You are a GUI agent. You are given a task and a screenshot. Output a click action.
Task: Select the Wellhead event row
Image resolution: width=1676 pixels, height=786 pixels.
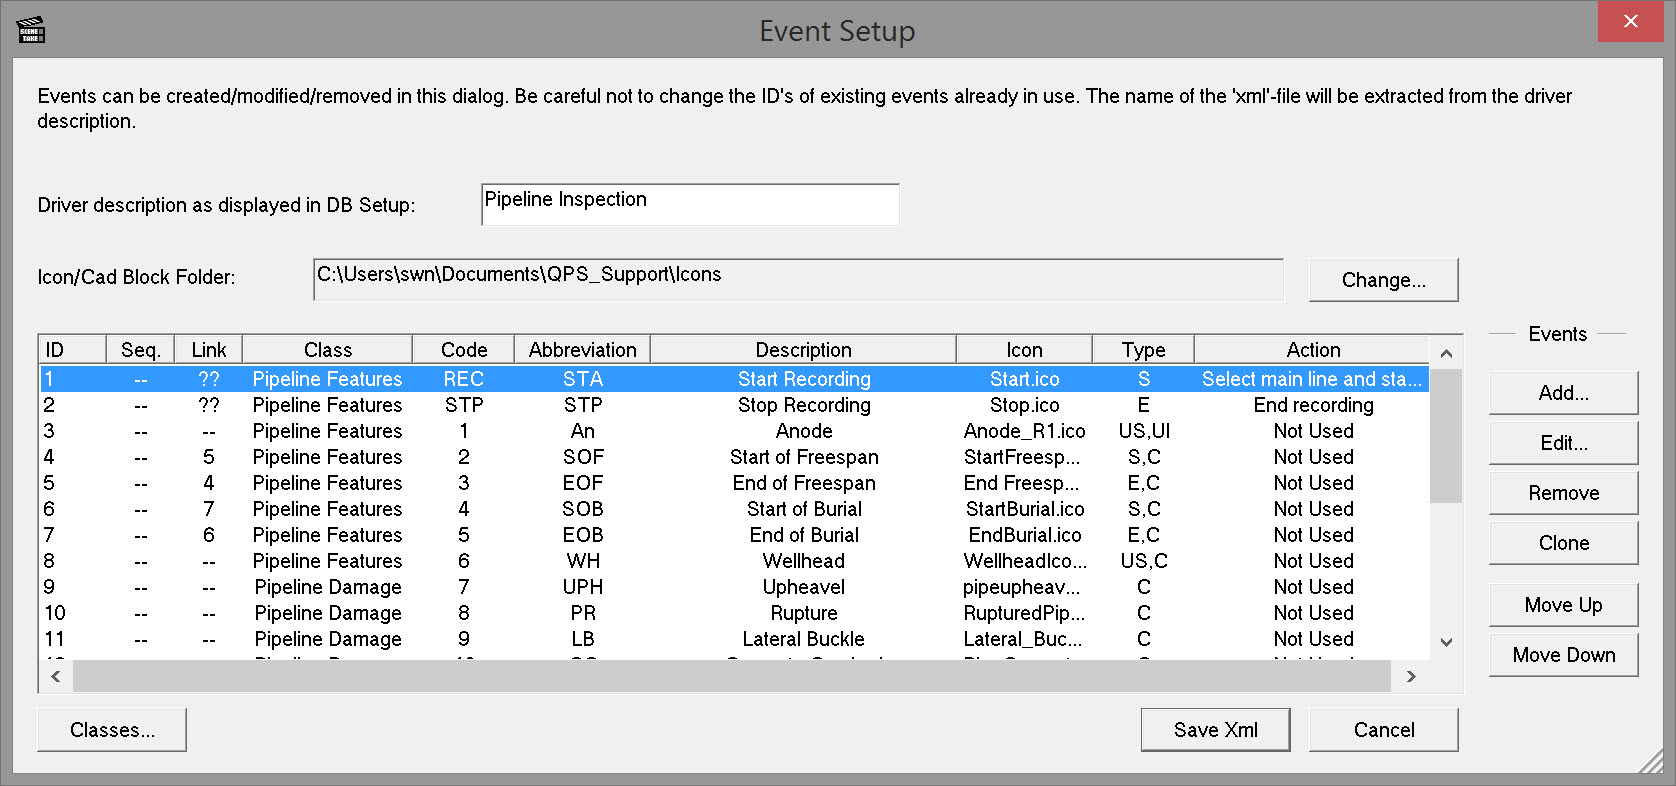804,561
